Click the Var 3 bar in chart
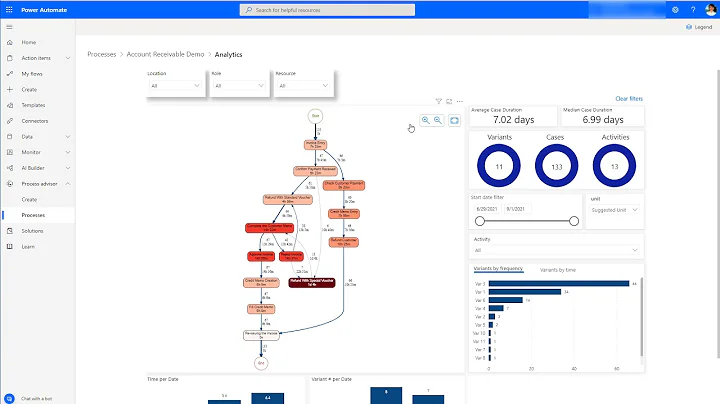 point(559,284)
